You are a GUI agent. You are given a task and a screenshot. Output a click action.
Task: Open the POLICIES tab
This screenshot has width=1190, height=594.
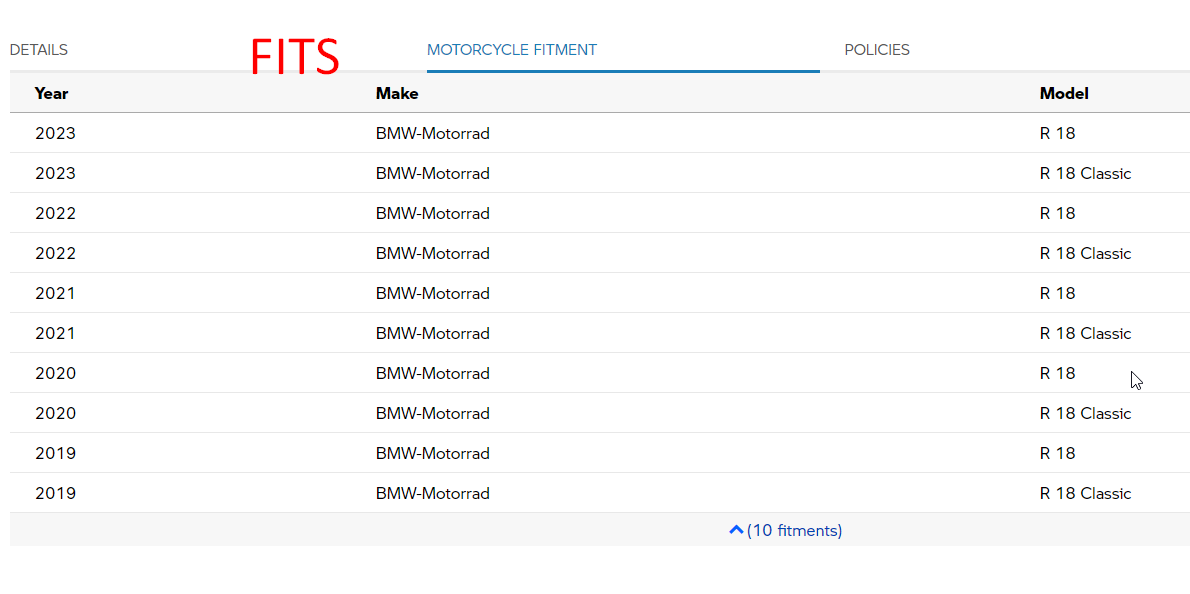(877, 49)
